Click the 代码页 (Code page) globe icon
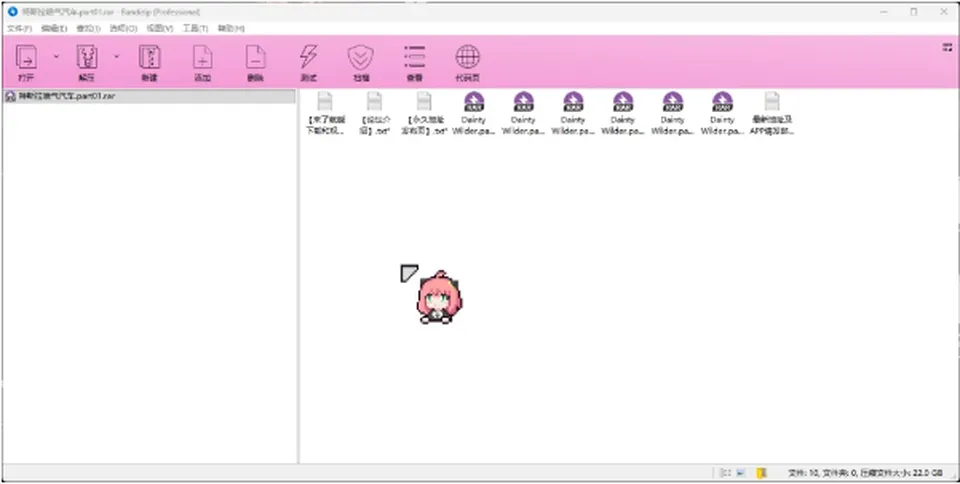960x484 pixels. click(467, 62)
